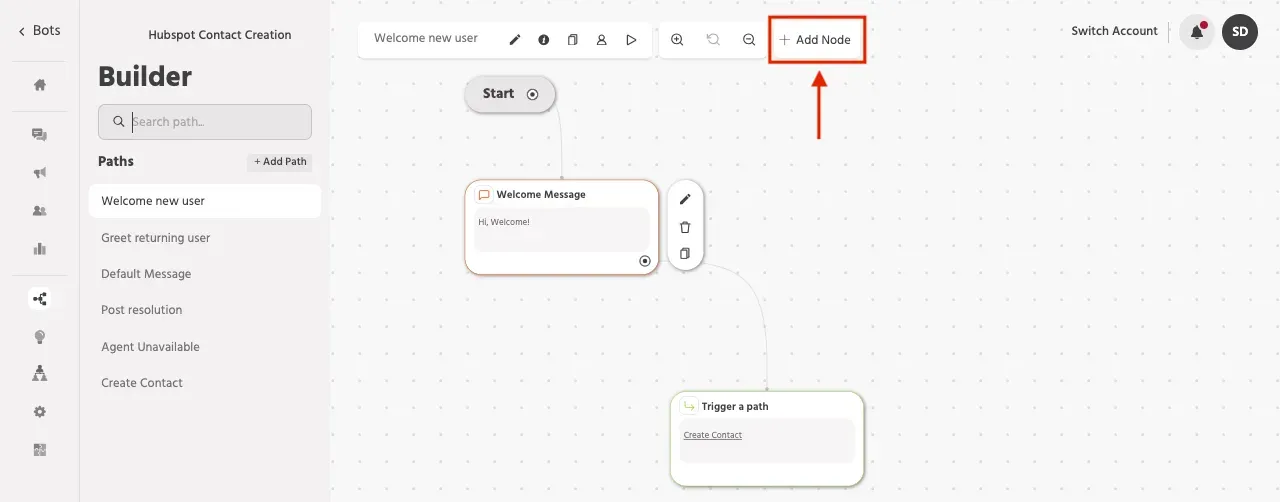Click the pencil edit icon in top toolbar
The width and height of the screenshot is (1280, 502).
[x=515, y=40]
